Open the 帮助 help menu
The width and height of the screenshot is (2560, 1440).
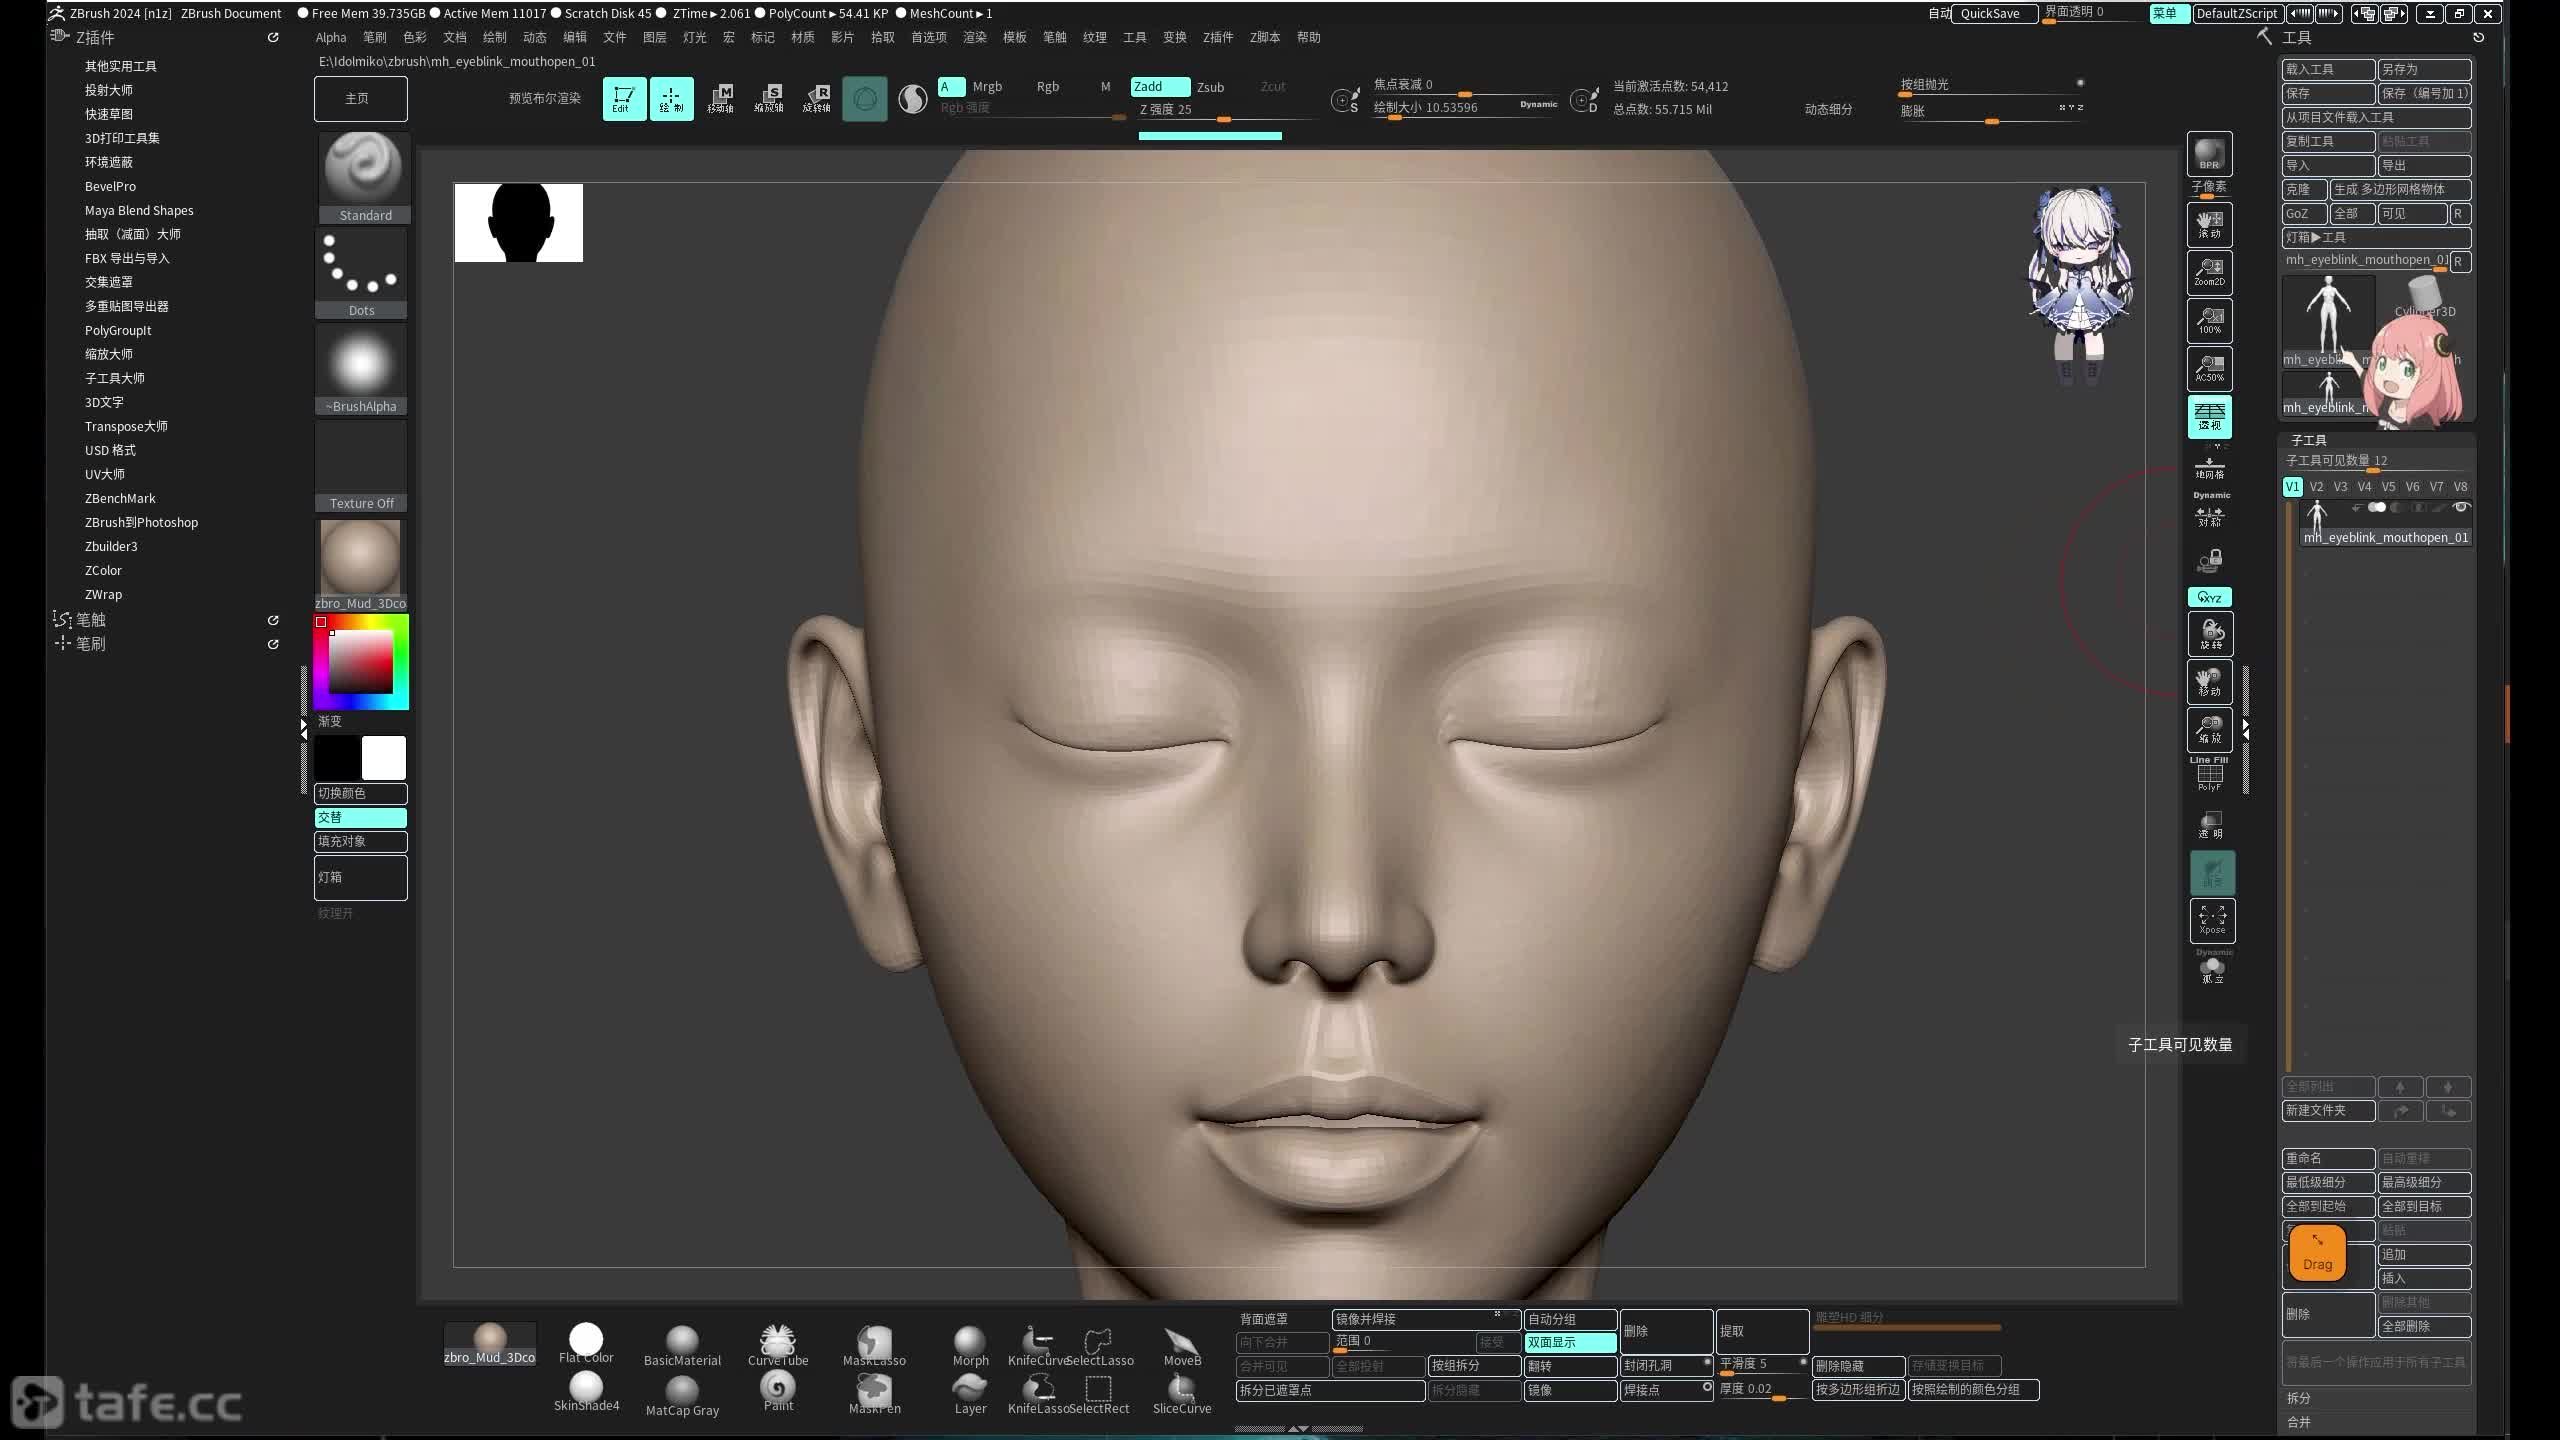(x=1309, y=38)
